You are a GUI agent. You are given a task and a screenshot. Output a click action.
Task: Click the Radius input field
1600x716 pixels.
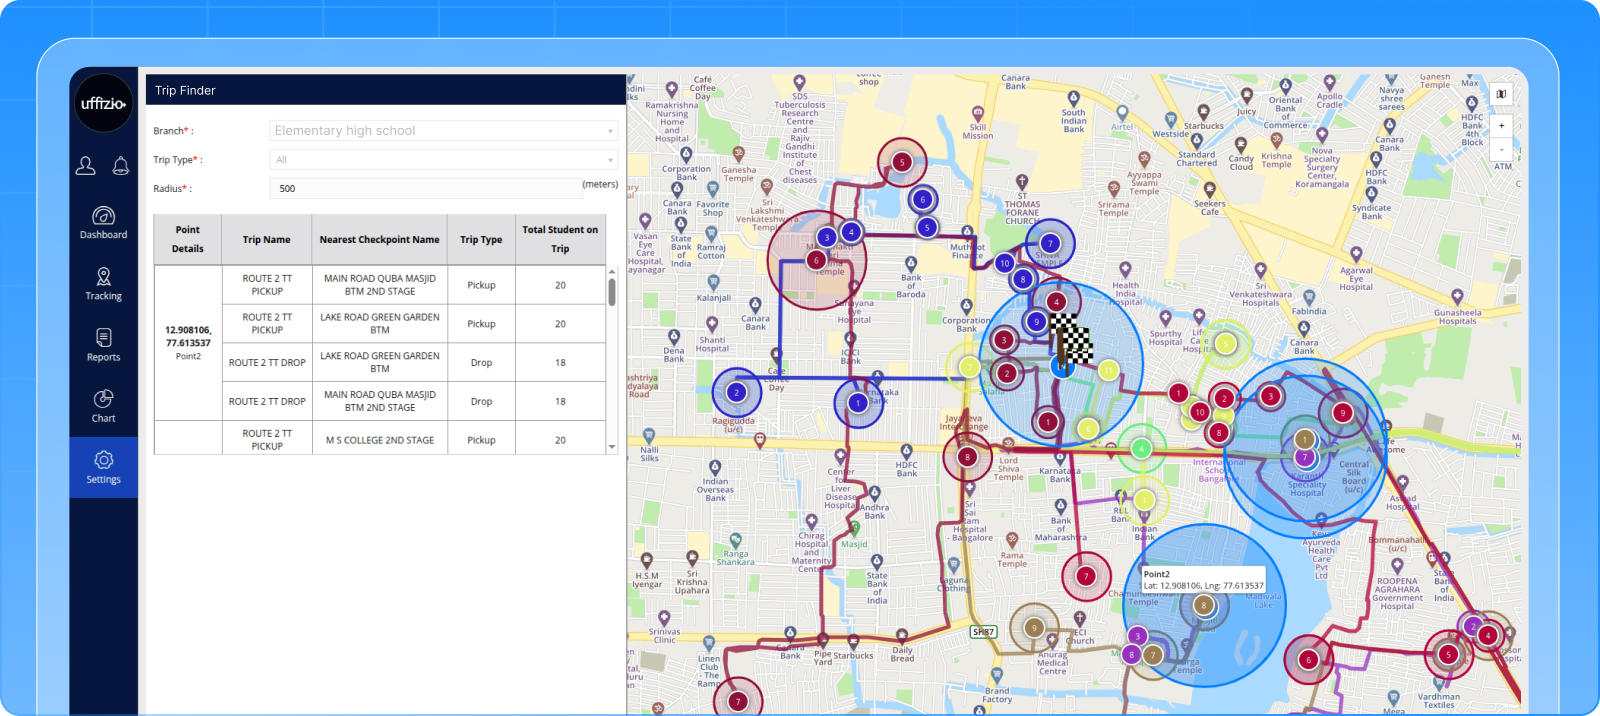click(x=425, y=188)
